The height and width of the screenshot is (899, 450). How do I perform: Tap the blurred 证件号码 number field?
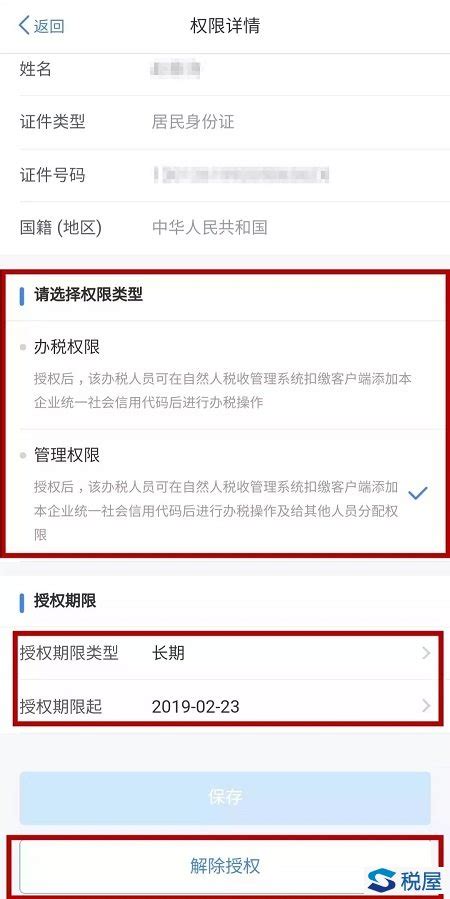pyautogui.click(x=241, y=174)
